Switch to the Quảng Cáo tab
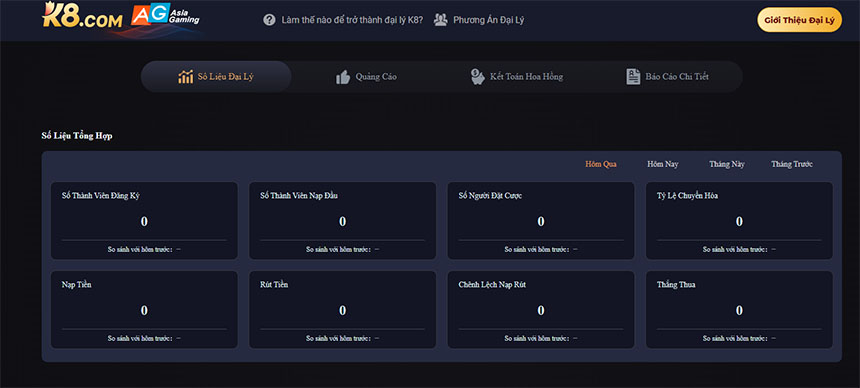This screenshot has width=860, height=388. coord(366,77)
